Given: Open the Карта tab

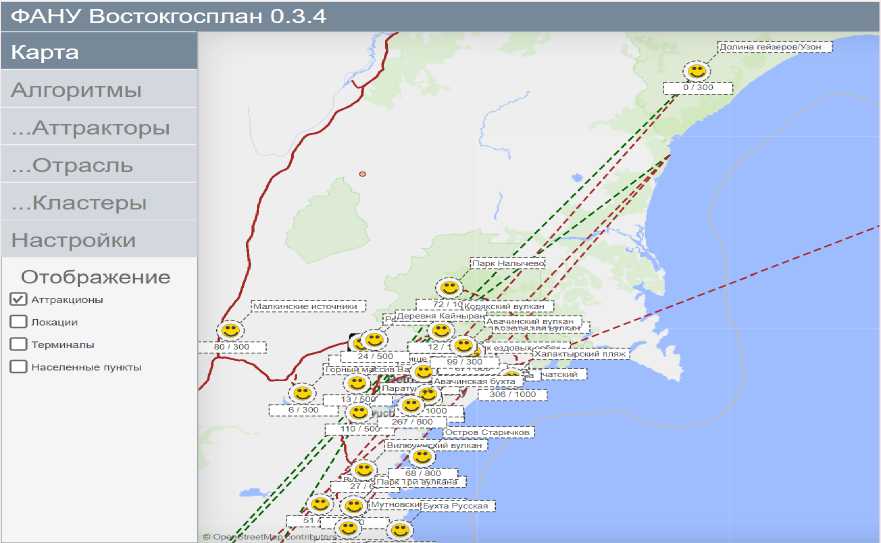Looking at the screenshot, I should pos(98,53).
